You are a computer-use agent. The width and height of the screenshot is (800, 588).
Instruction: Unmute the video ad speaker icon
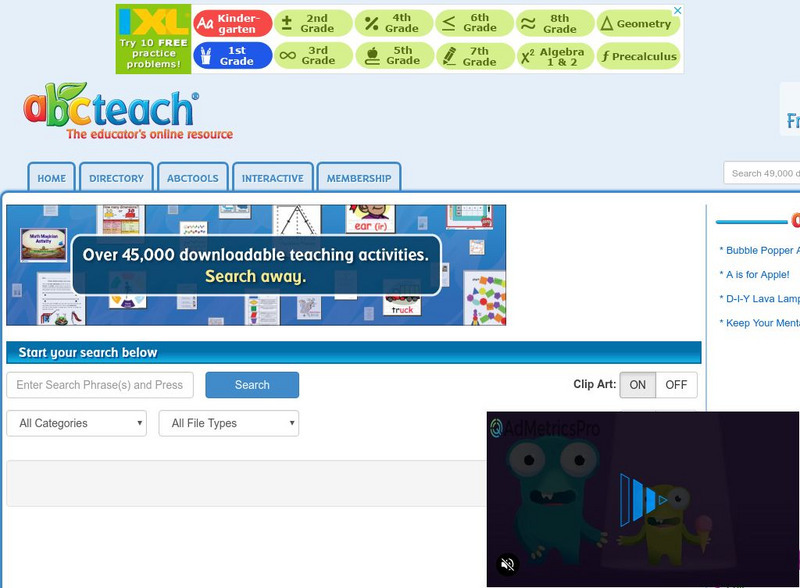[507, 564]
